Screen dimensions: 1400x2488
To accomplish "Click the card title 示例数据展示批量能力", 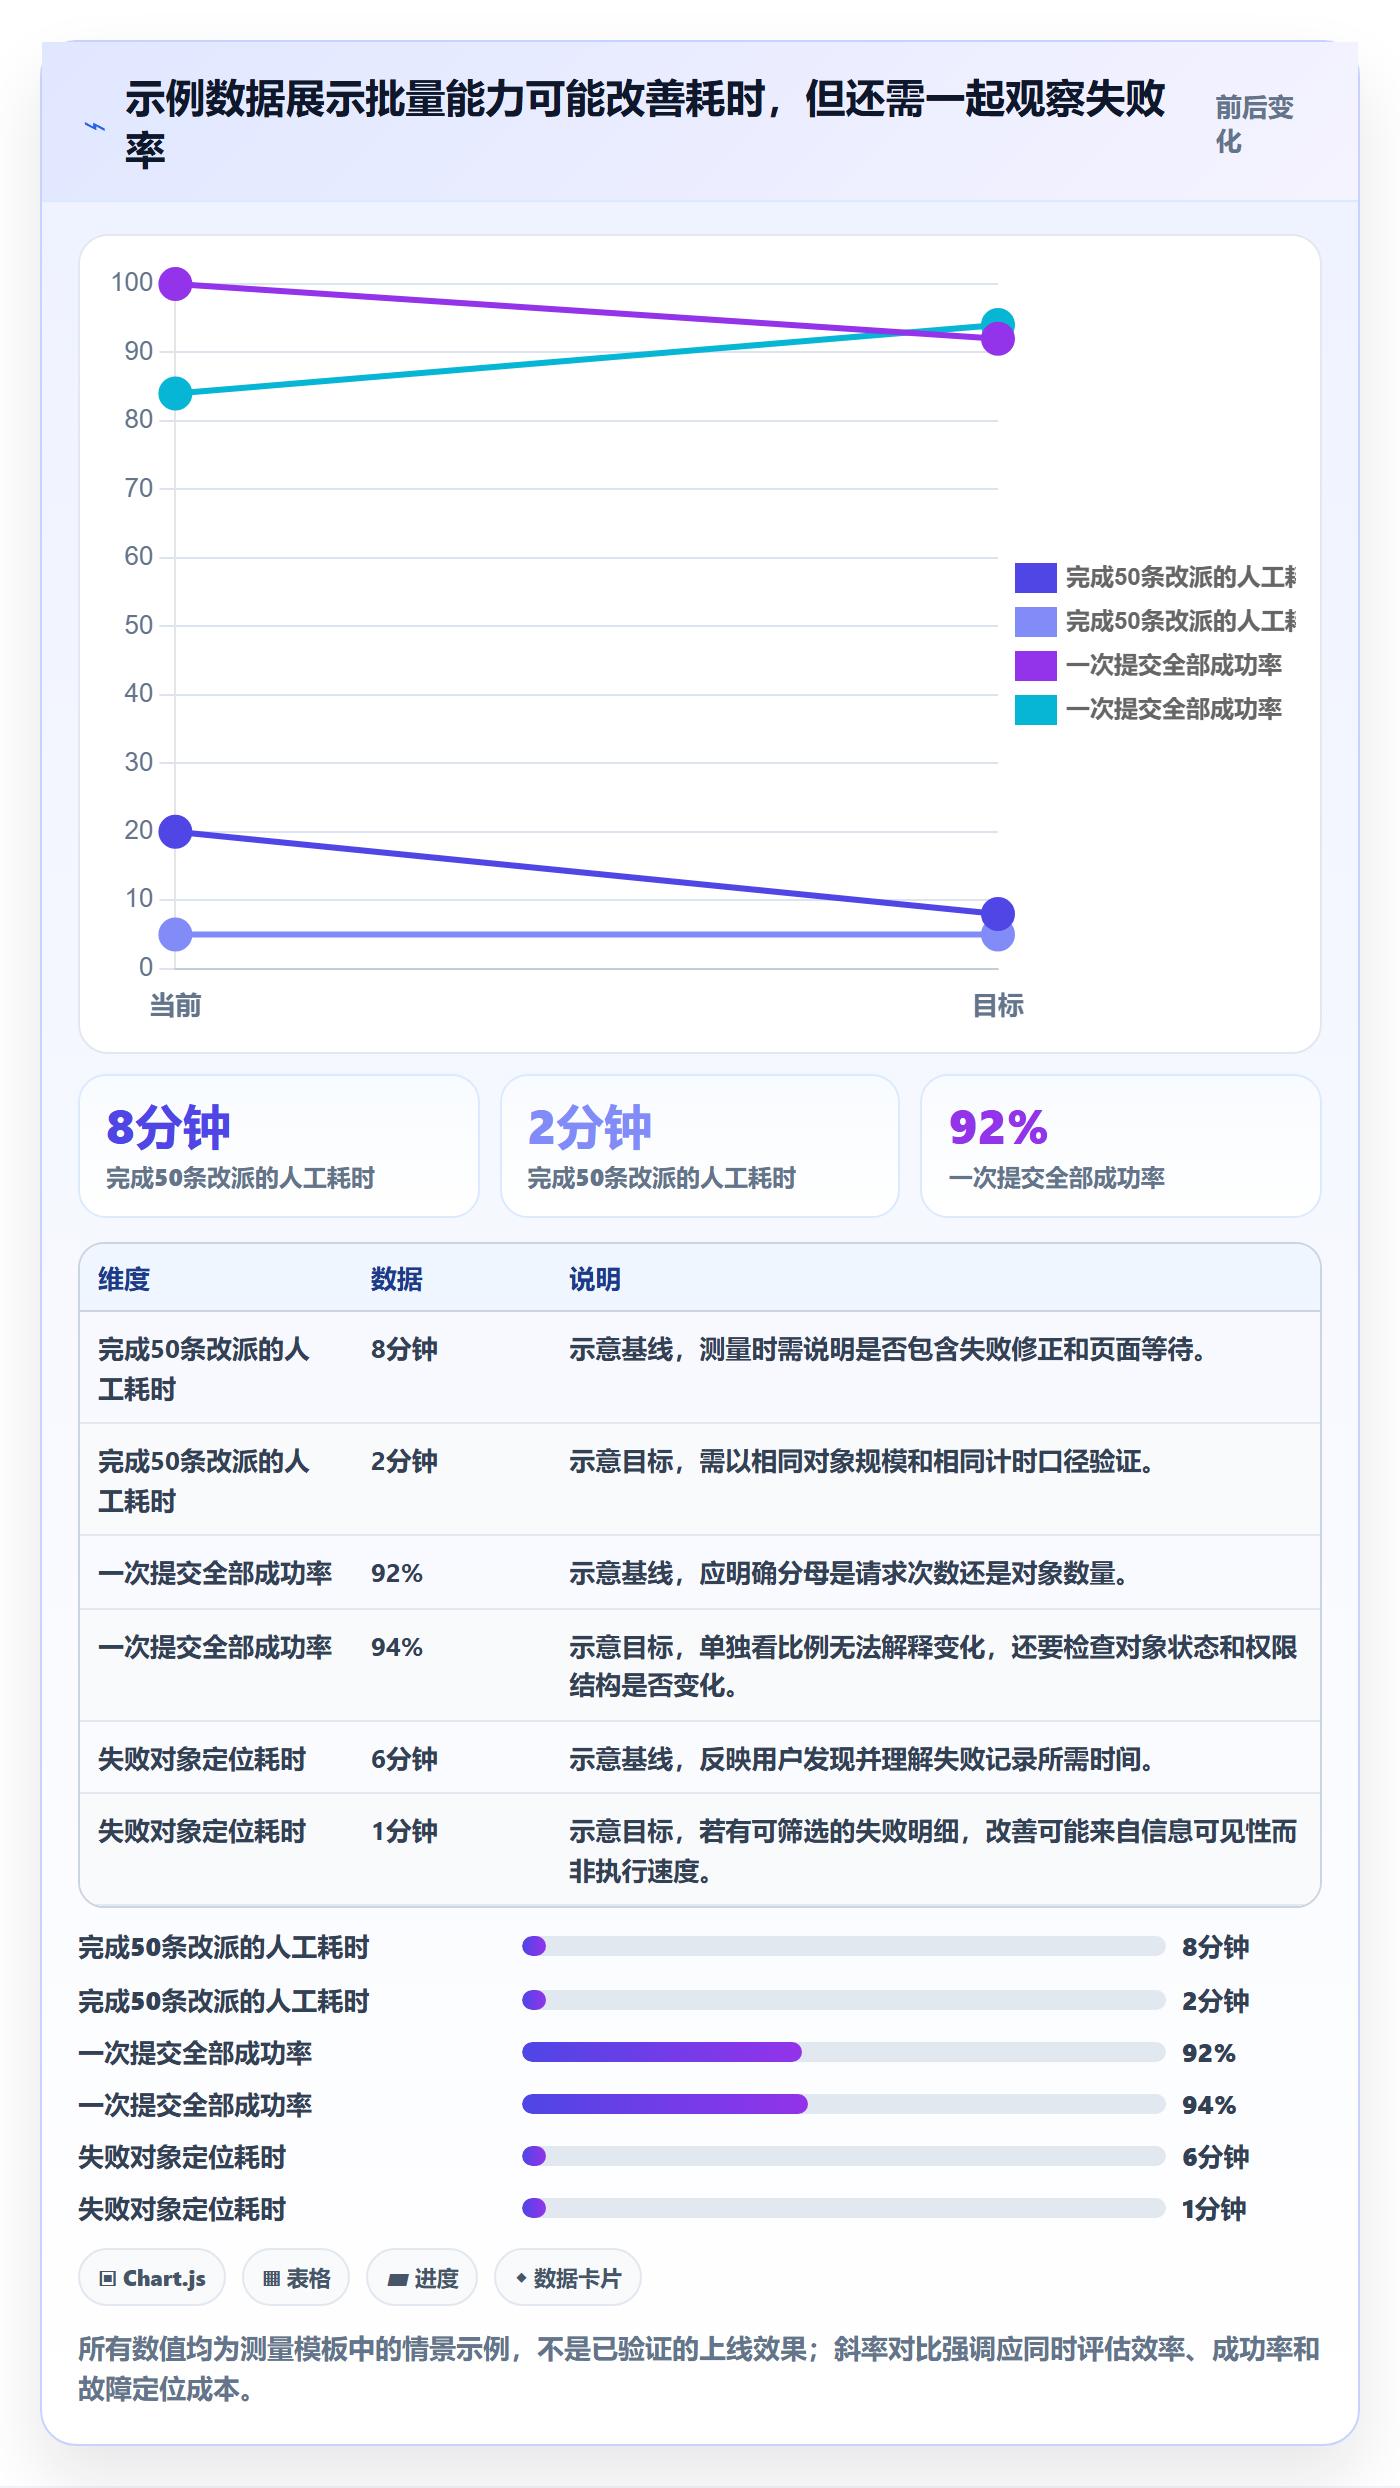I will pos(645,124).
